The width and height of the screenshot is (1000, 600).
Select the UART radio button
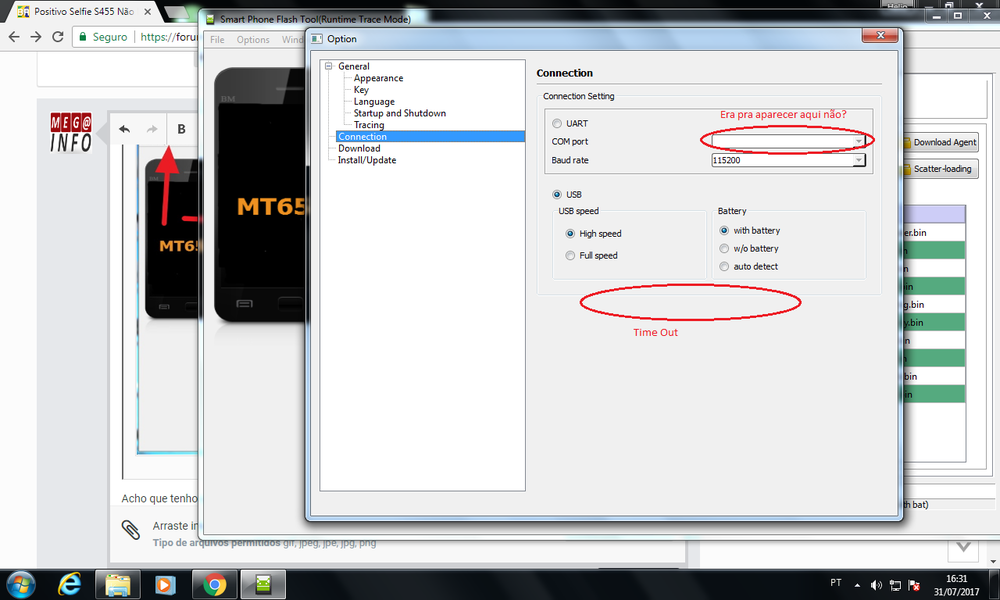click(x=557, y=124)
